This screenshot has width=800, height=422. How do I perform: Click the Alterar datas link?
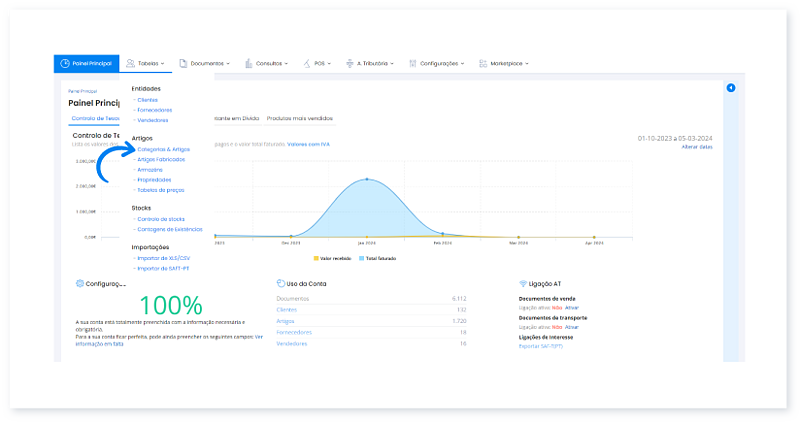tap(696, 147)
